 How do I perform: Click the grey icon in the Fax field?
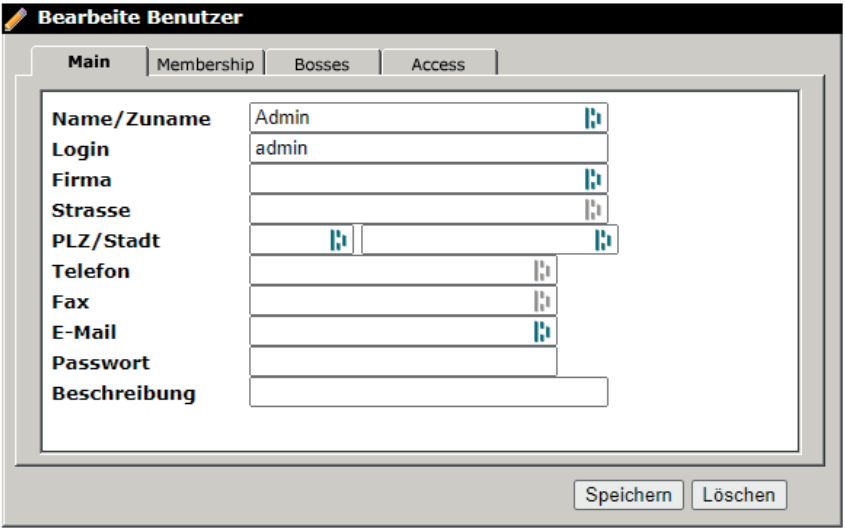coord(542,301)
